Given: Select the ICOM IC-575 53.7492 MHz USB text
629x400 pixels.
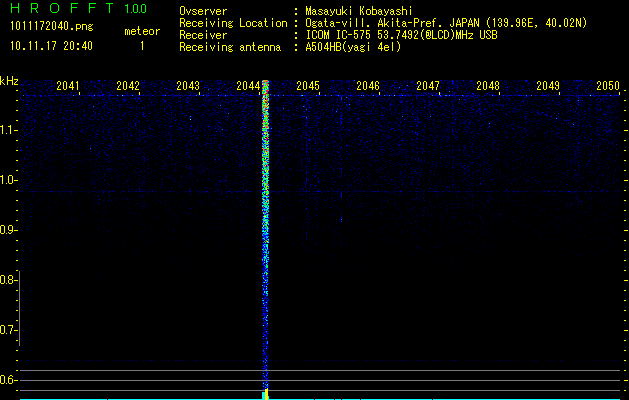Looking at the screenshot, I should 401,35.
